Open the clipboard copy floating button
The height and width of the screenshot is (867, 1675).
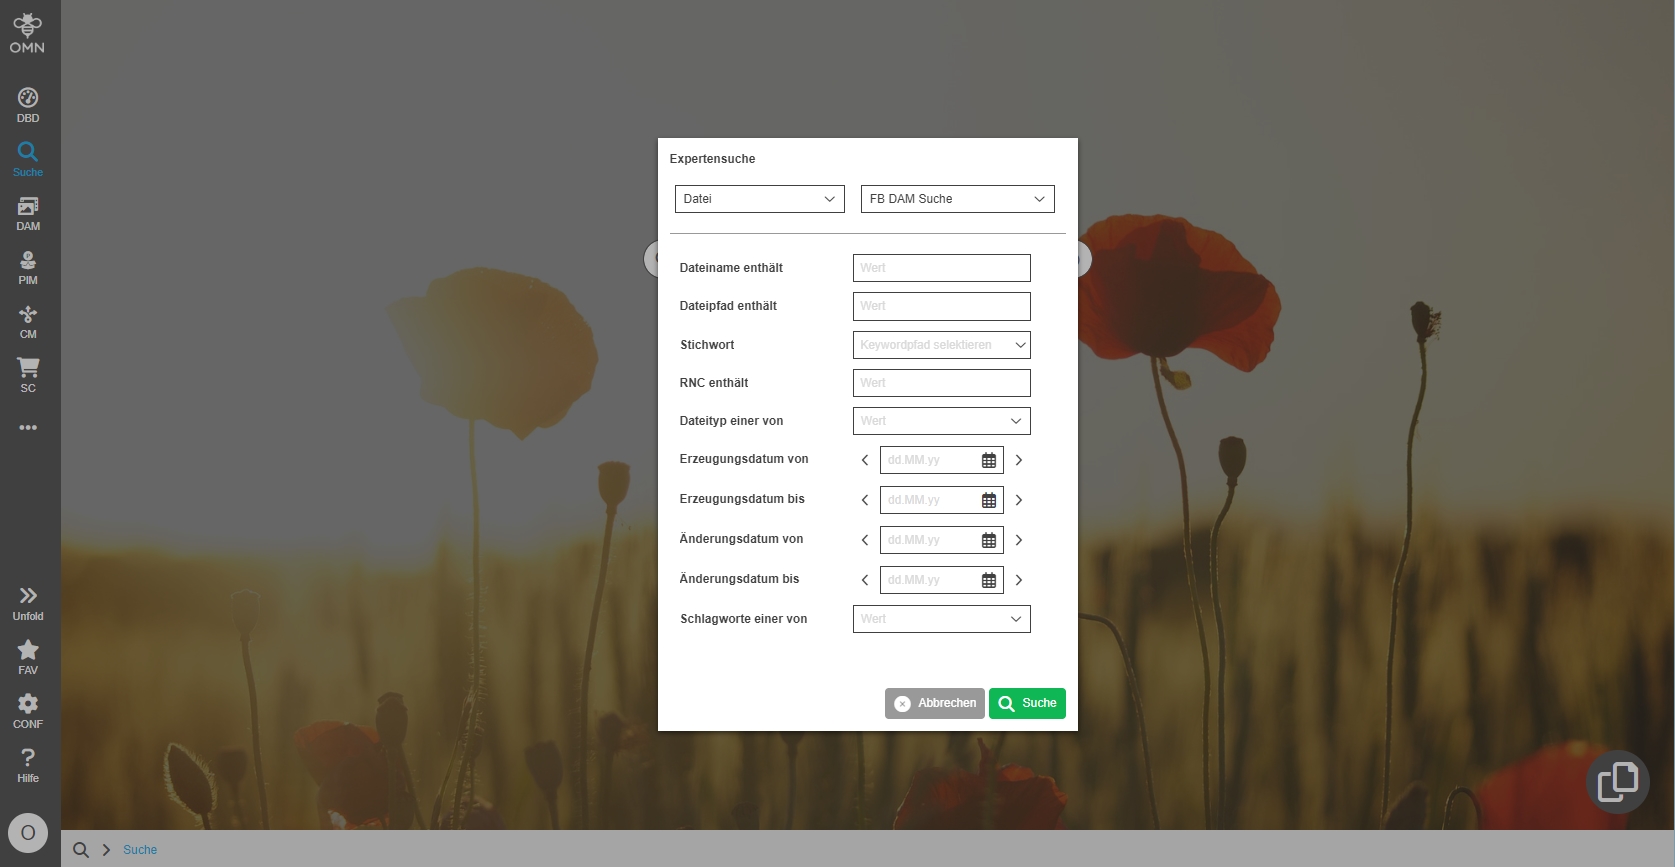[1617, 781]
